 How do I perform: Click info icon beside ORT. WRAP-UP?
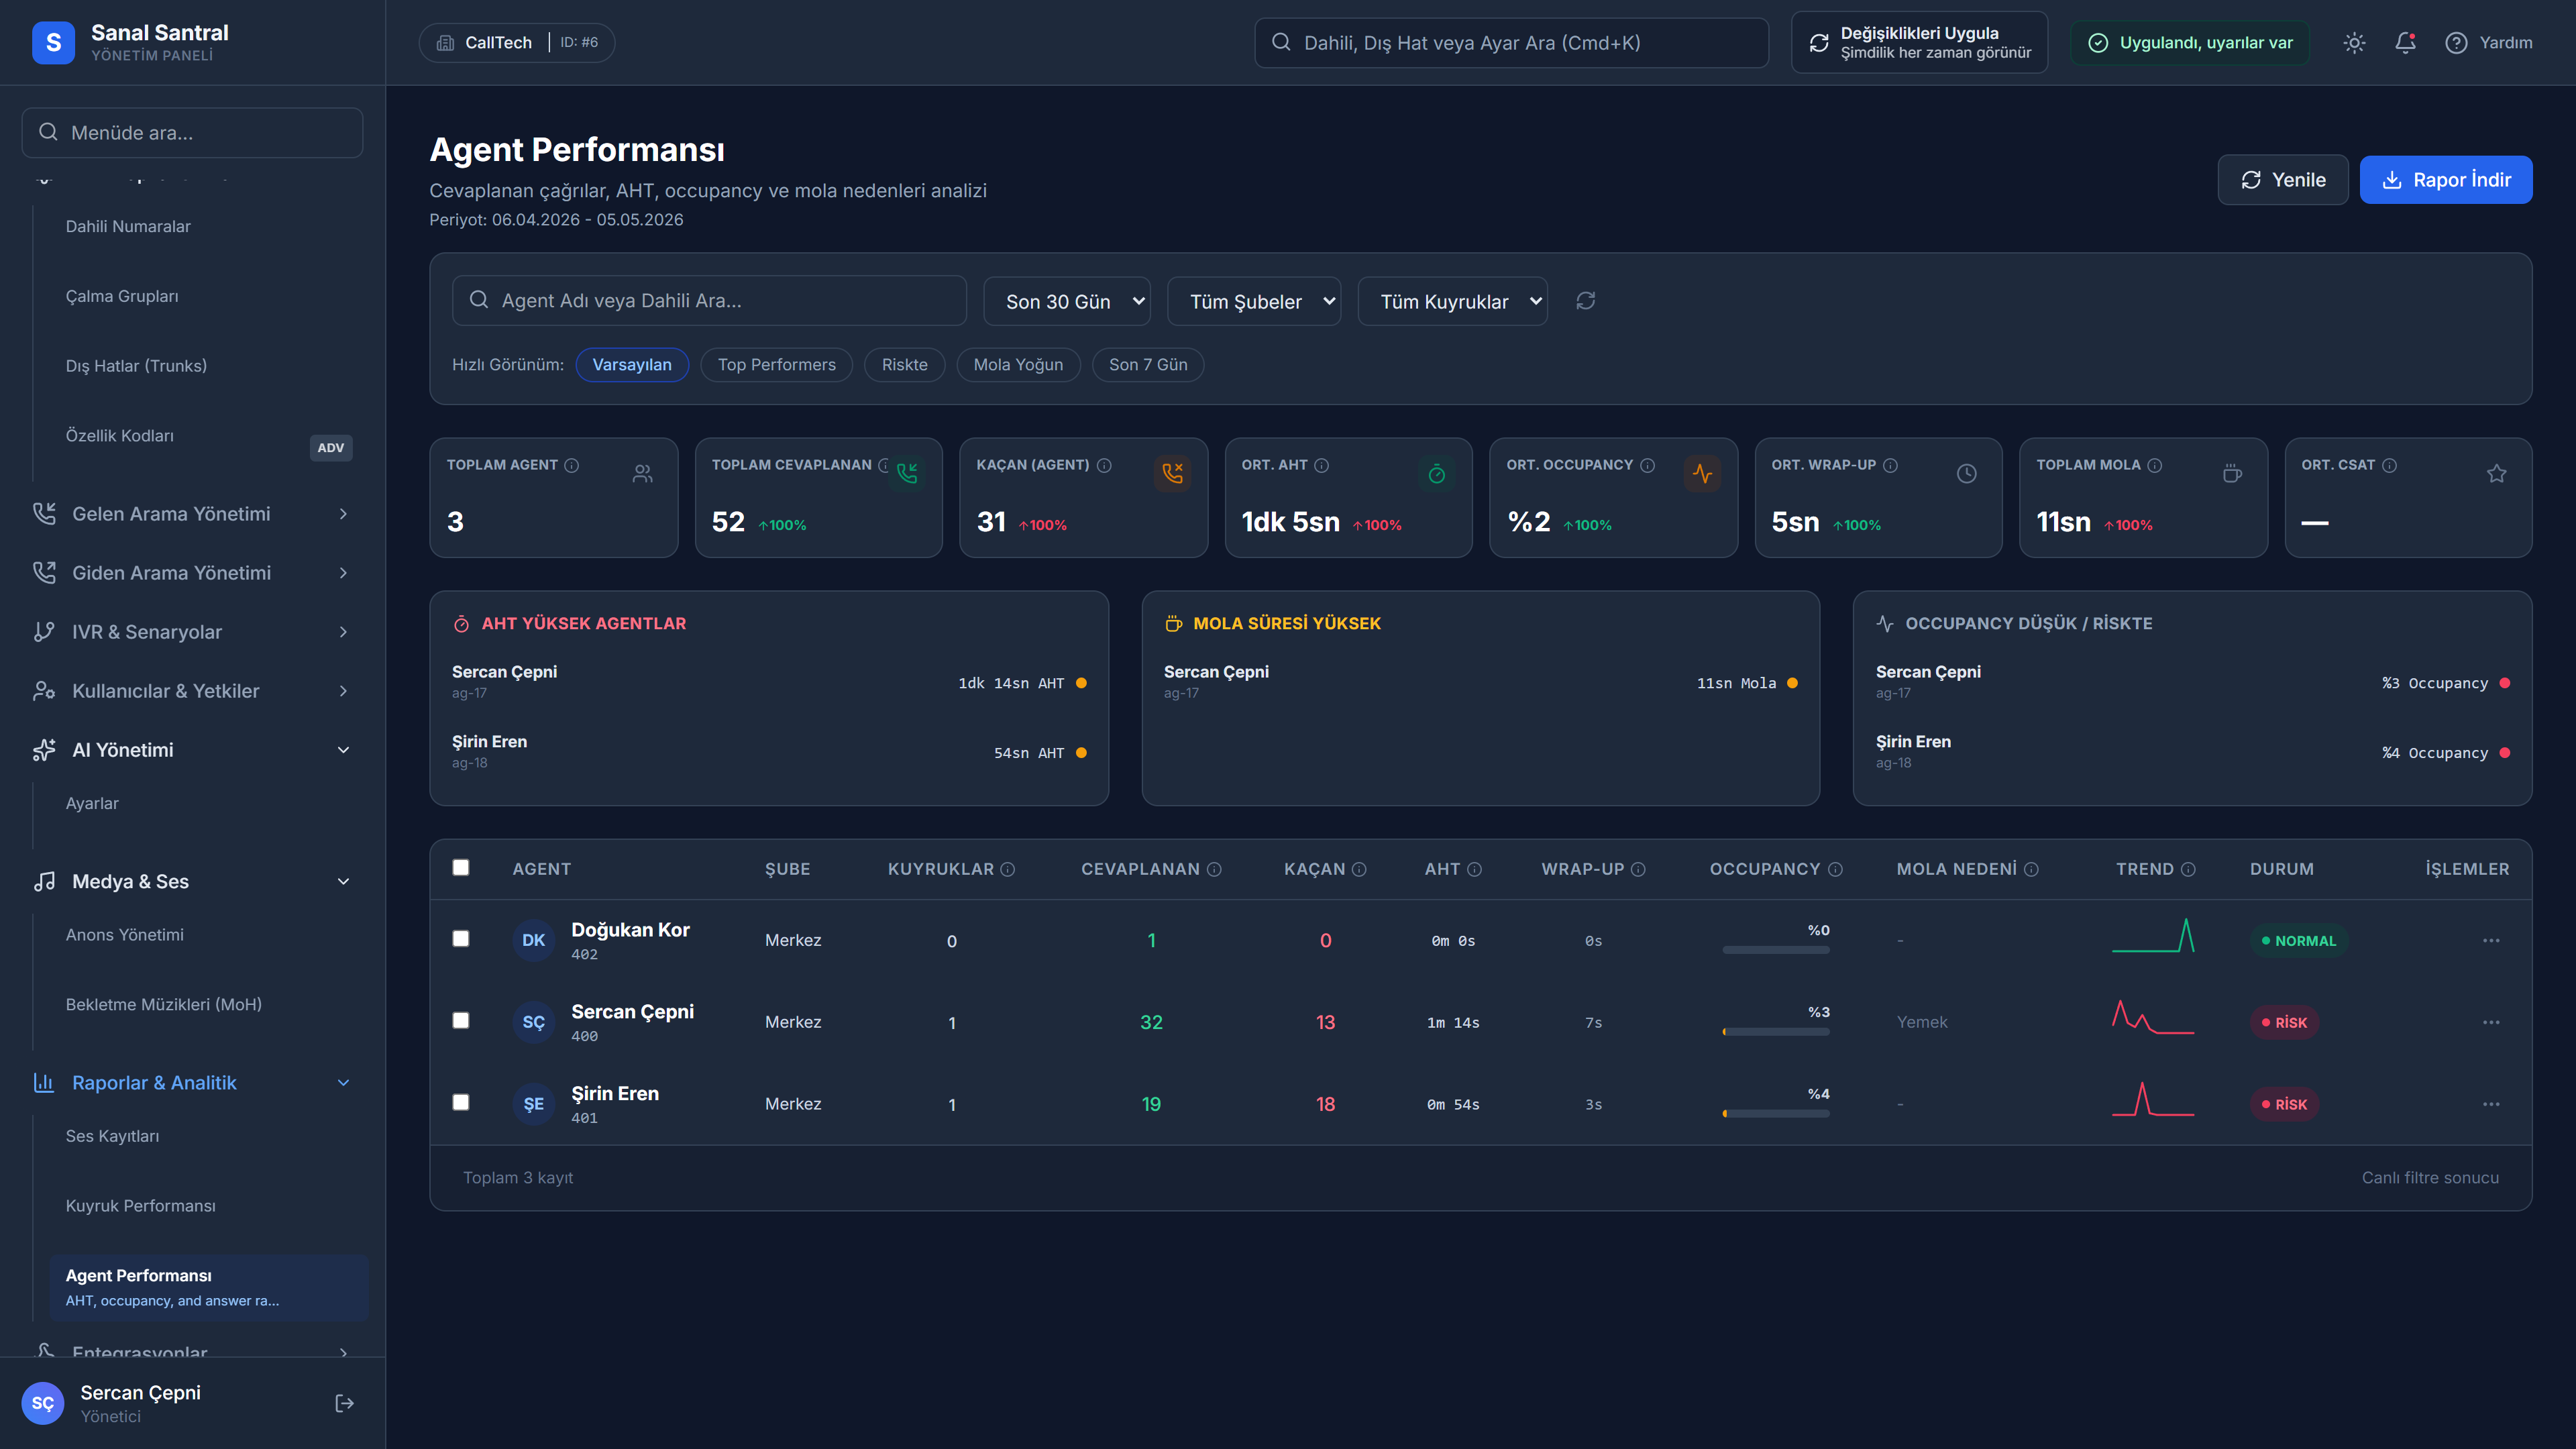[x=1891, y=465]
